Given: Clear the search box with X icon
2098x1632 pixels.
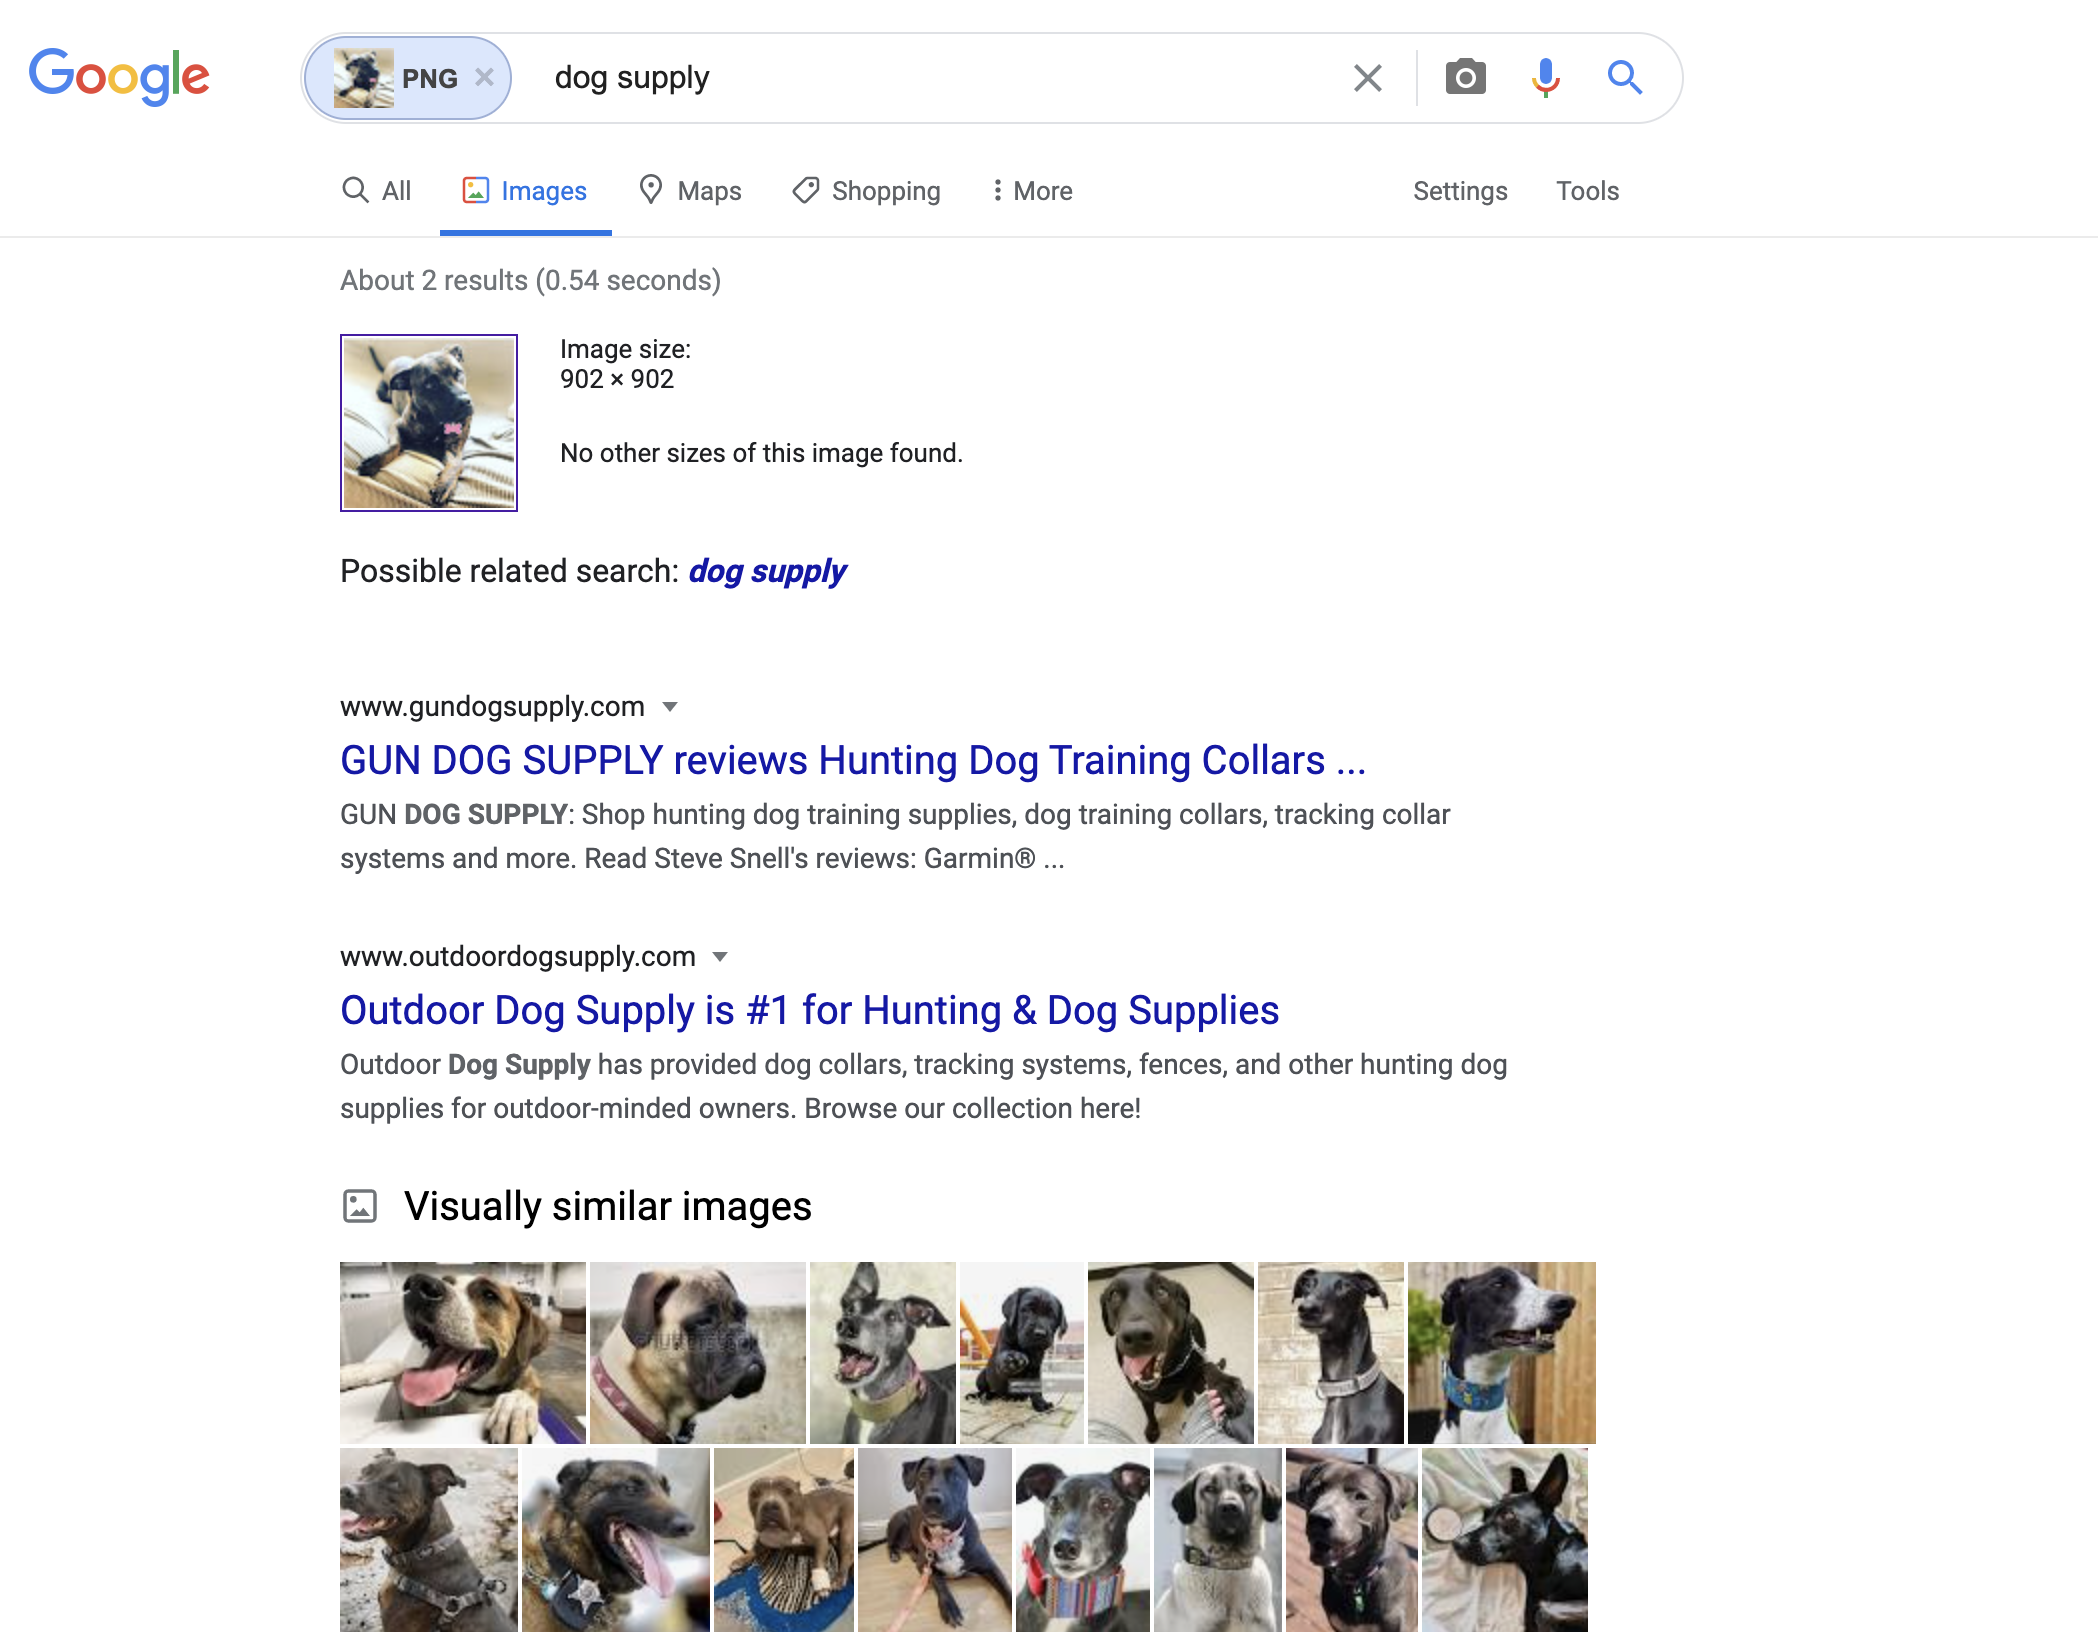Looking at the screenshot, I should (1367, 77).
